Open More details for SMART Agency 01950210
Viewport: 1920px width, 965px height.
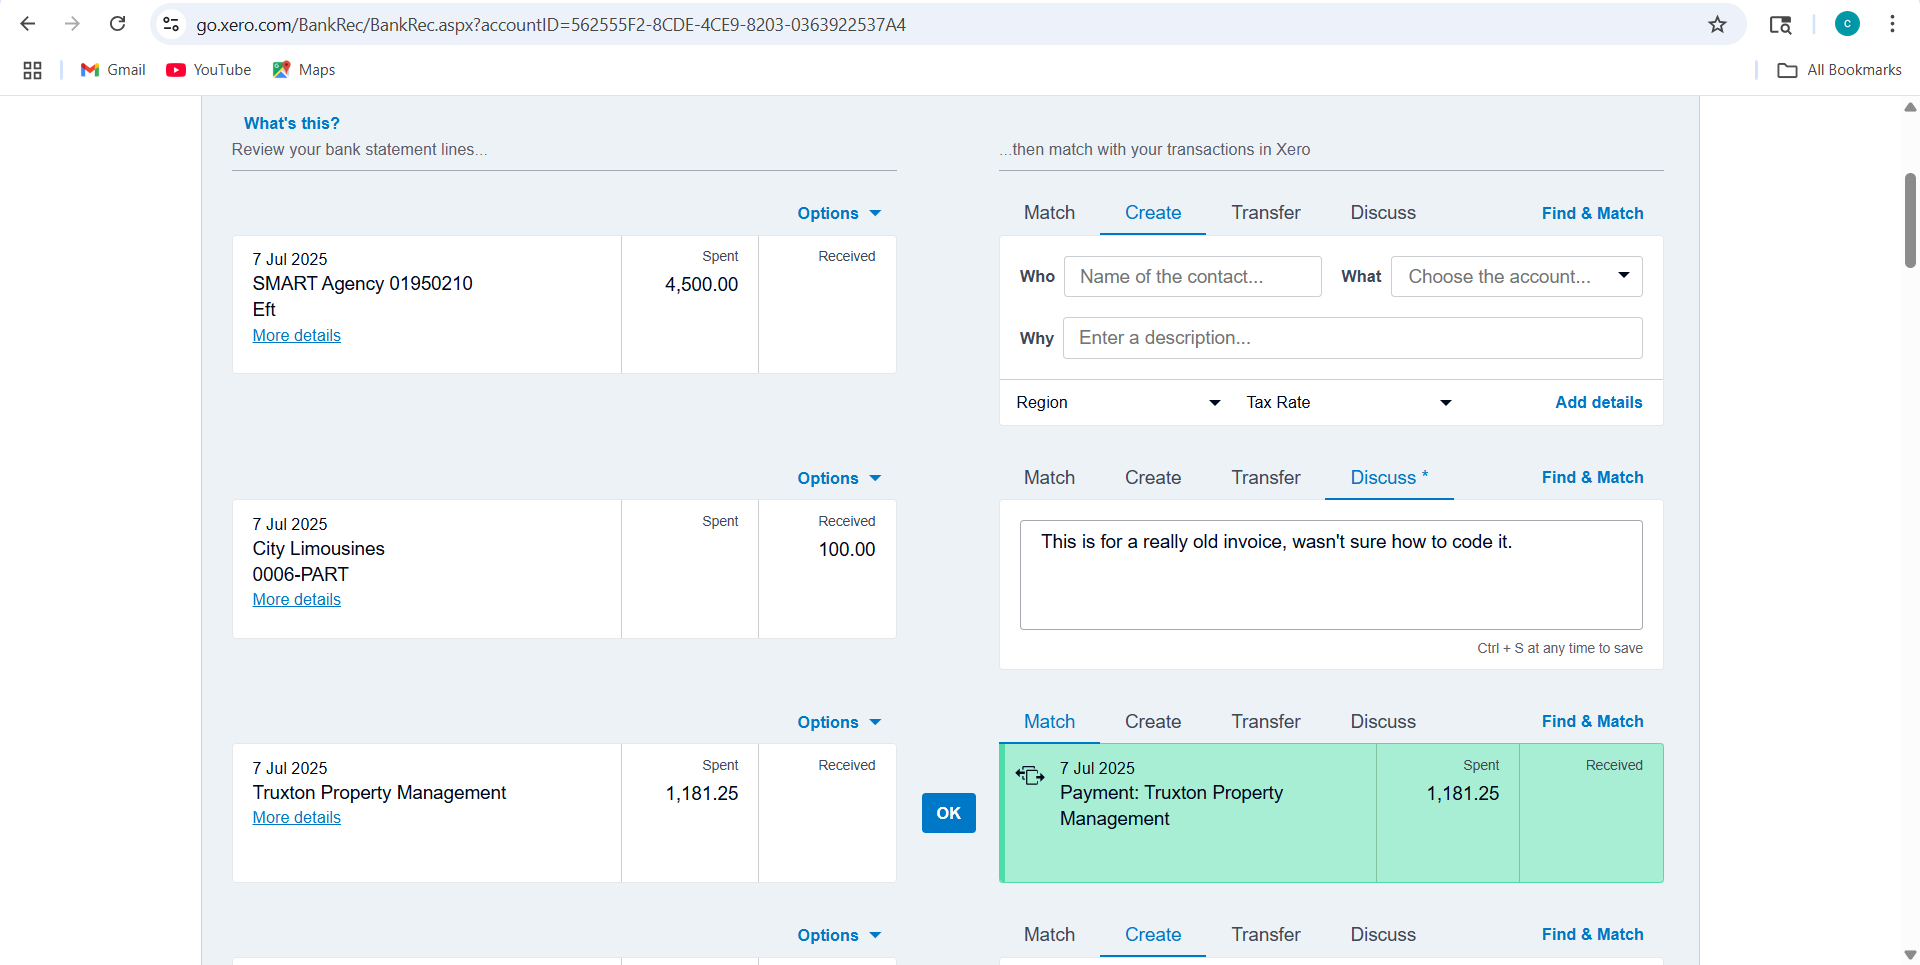296,336
